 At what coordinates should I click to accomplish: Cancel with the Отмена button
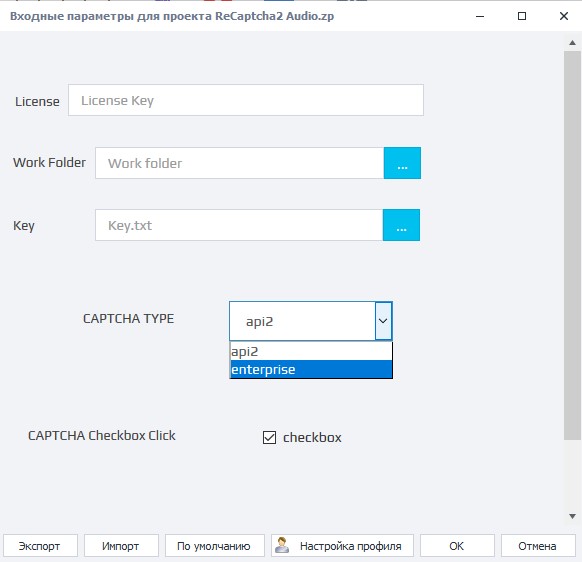tap(538, 546)
